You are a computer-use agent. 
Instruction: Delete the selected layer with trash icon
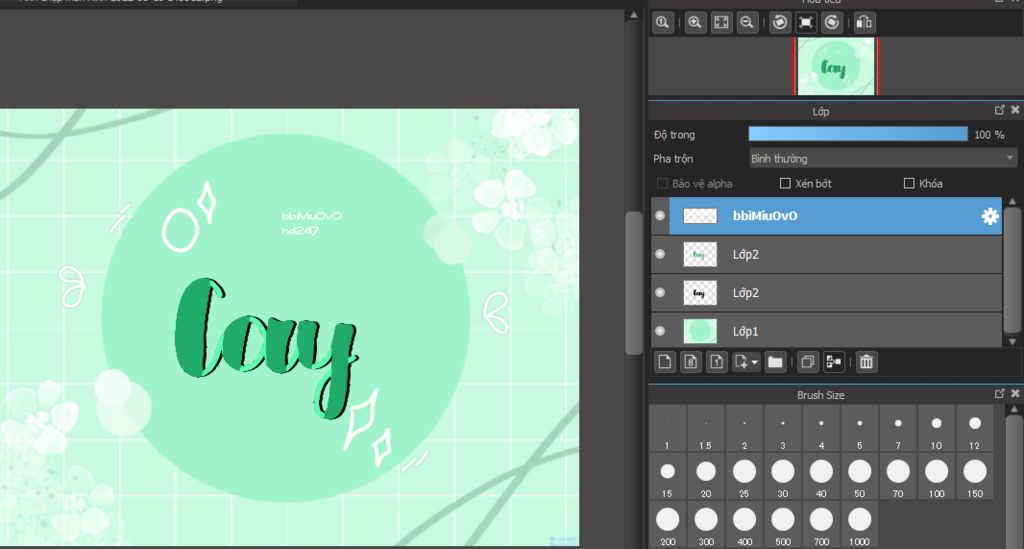[866, 362]
